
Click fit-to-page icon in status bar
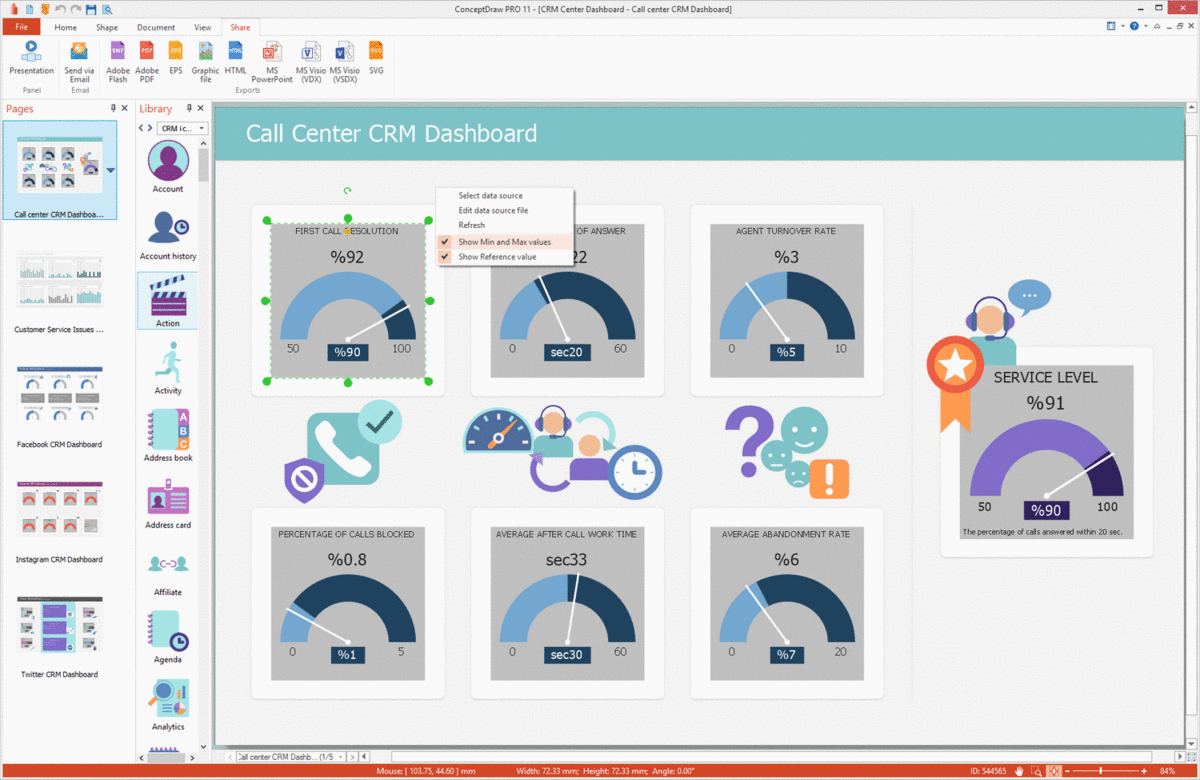pos(1053,772)
